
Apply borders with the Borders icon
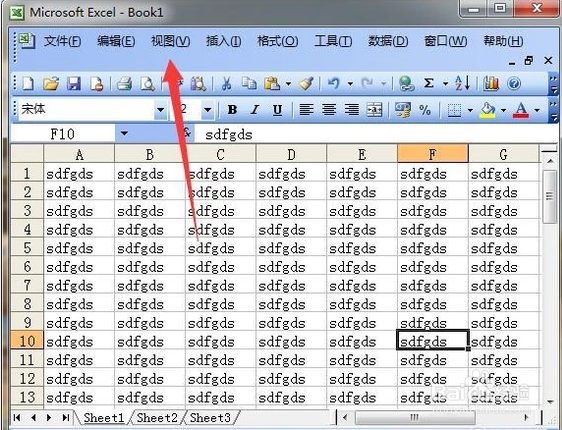pyautogui.click(x=454, y=110)
